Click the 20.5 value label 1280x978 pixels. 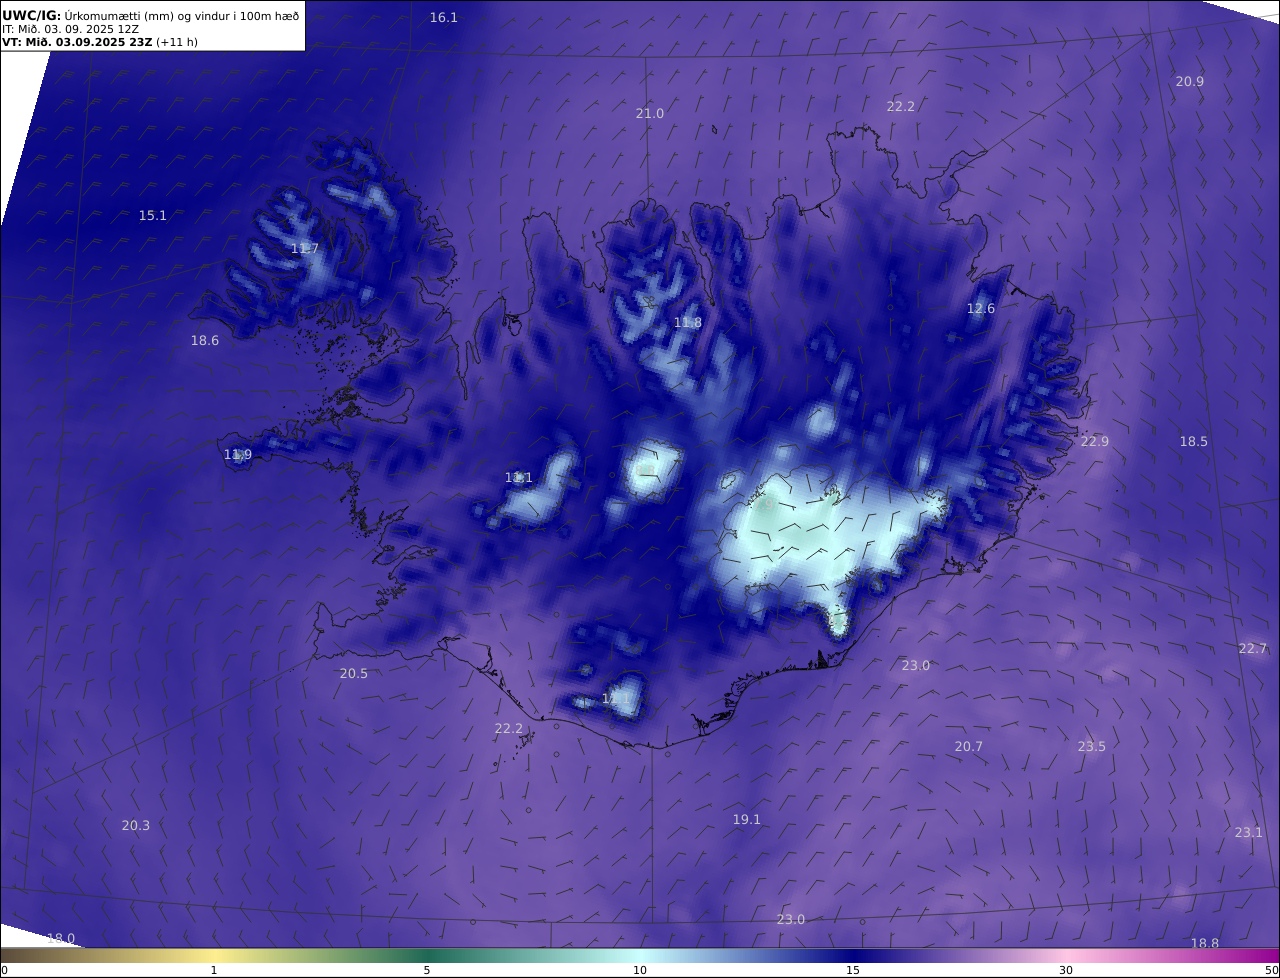354,674
